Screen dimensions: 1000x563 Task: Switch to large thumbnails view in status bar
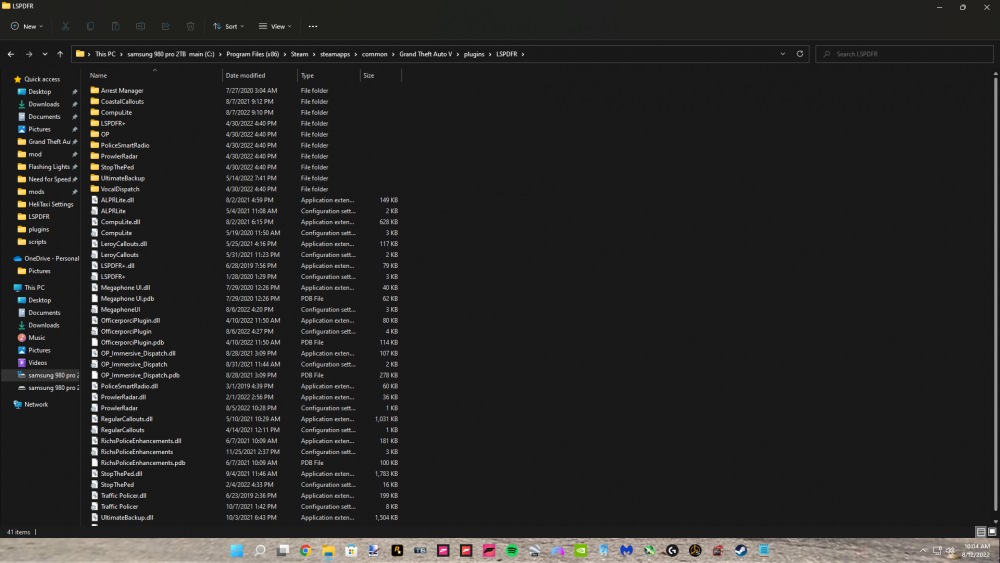pyautogui.click(x=992, y=532)
